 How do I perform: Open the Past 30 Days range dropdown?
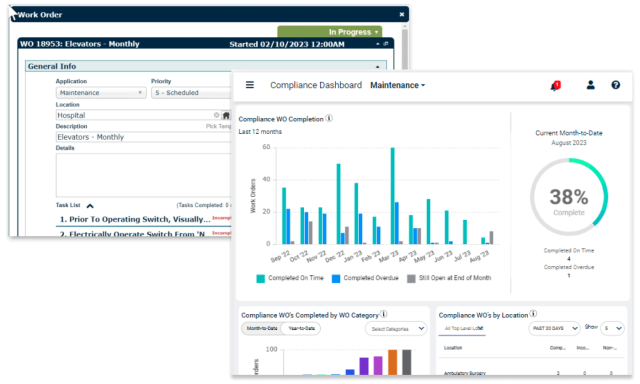tap(554, 329)
